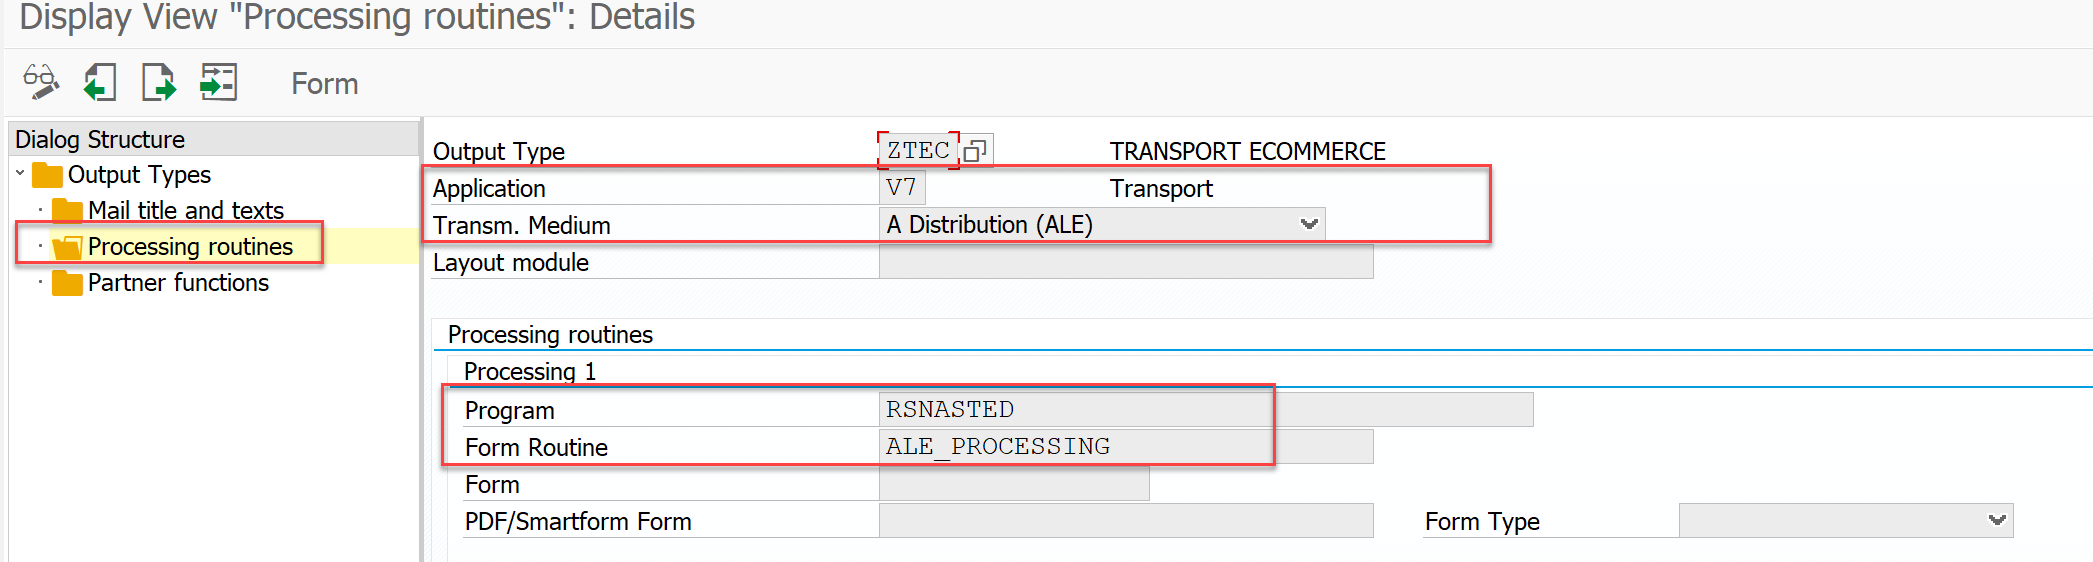Click the Partner functions folder icon
Screen dimensions: 2093x562
[x=67, y=283]
